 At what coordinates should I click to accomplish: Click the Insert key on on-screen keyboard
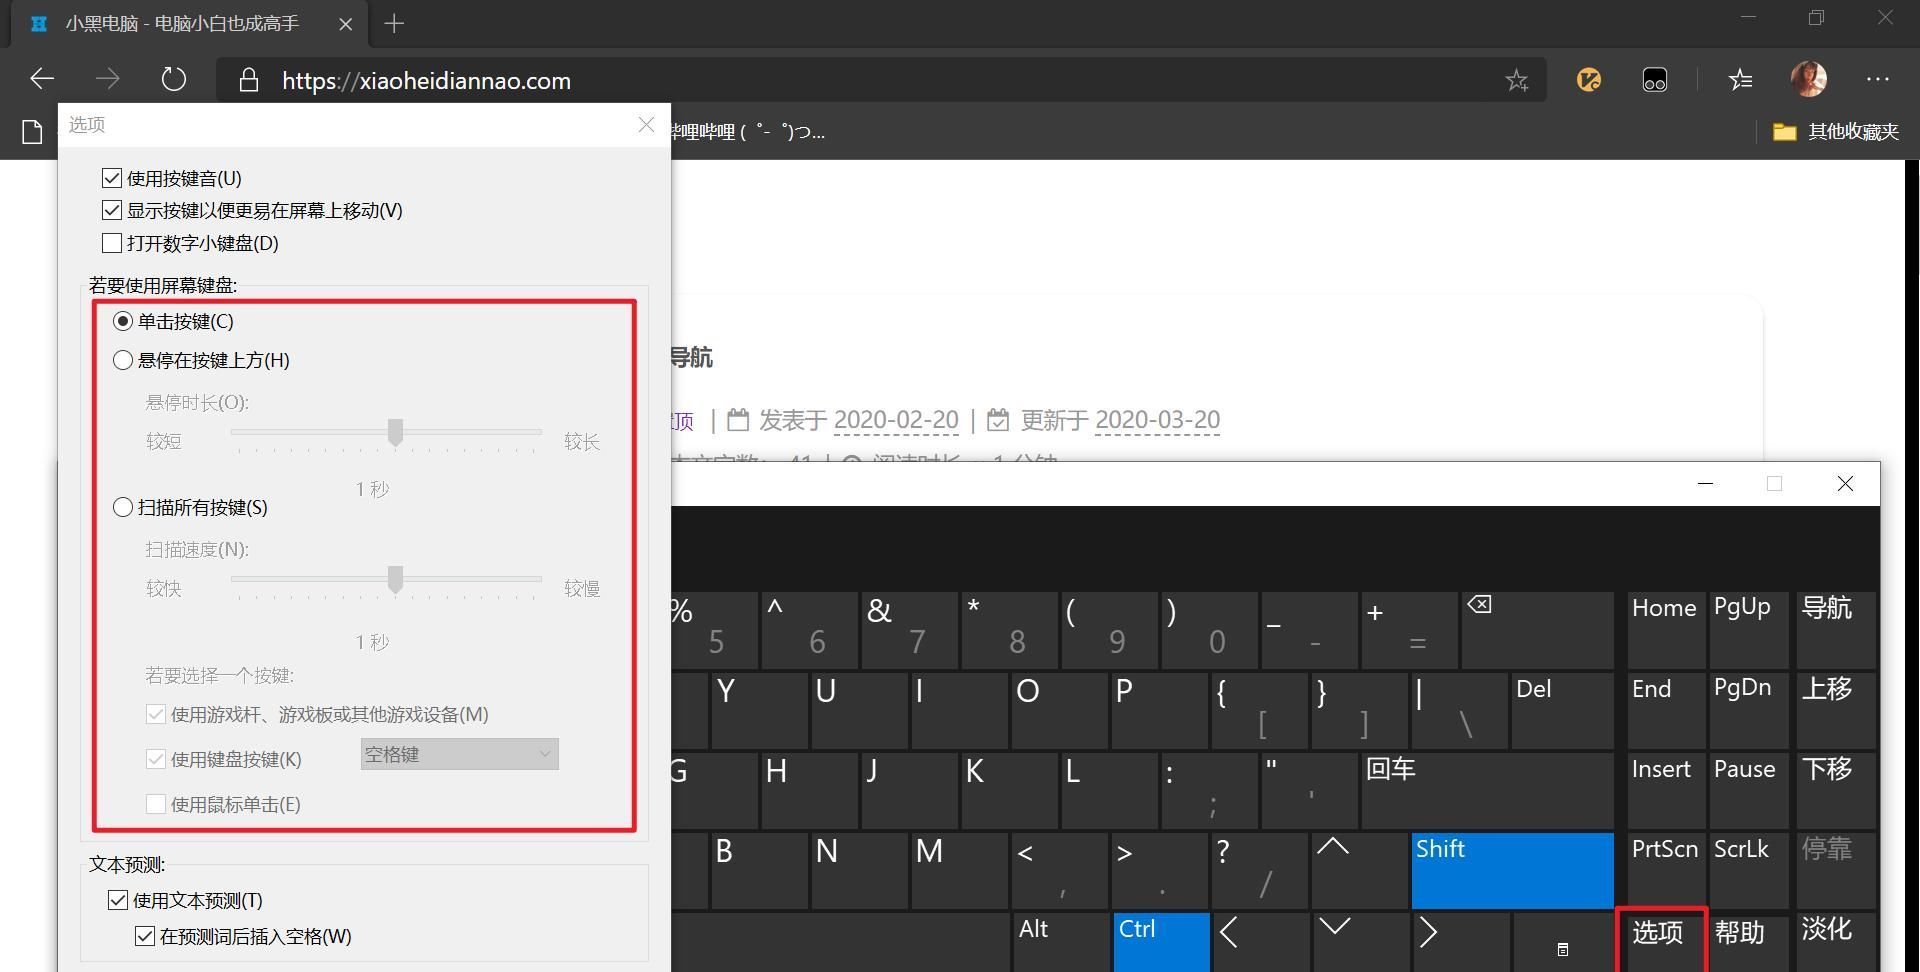tap(1666, 790)
